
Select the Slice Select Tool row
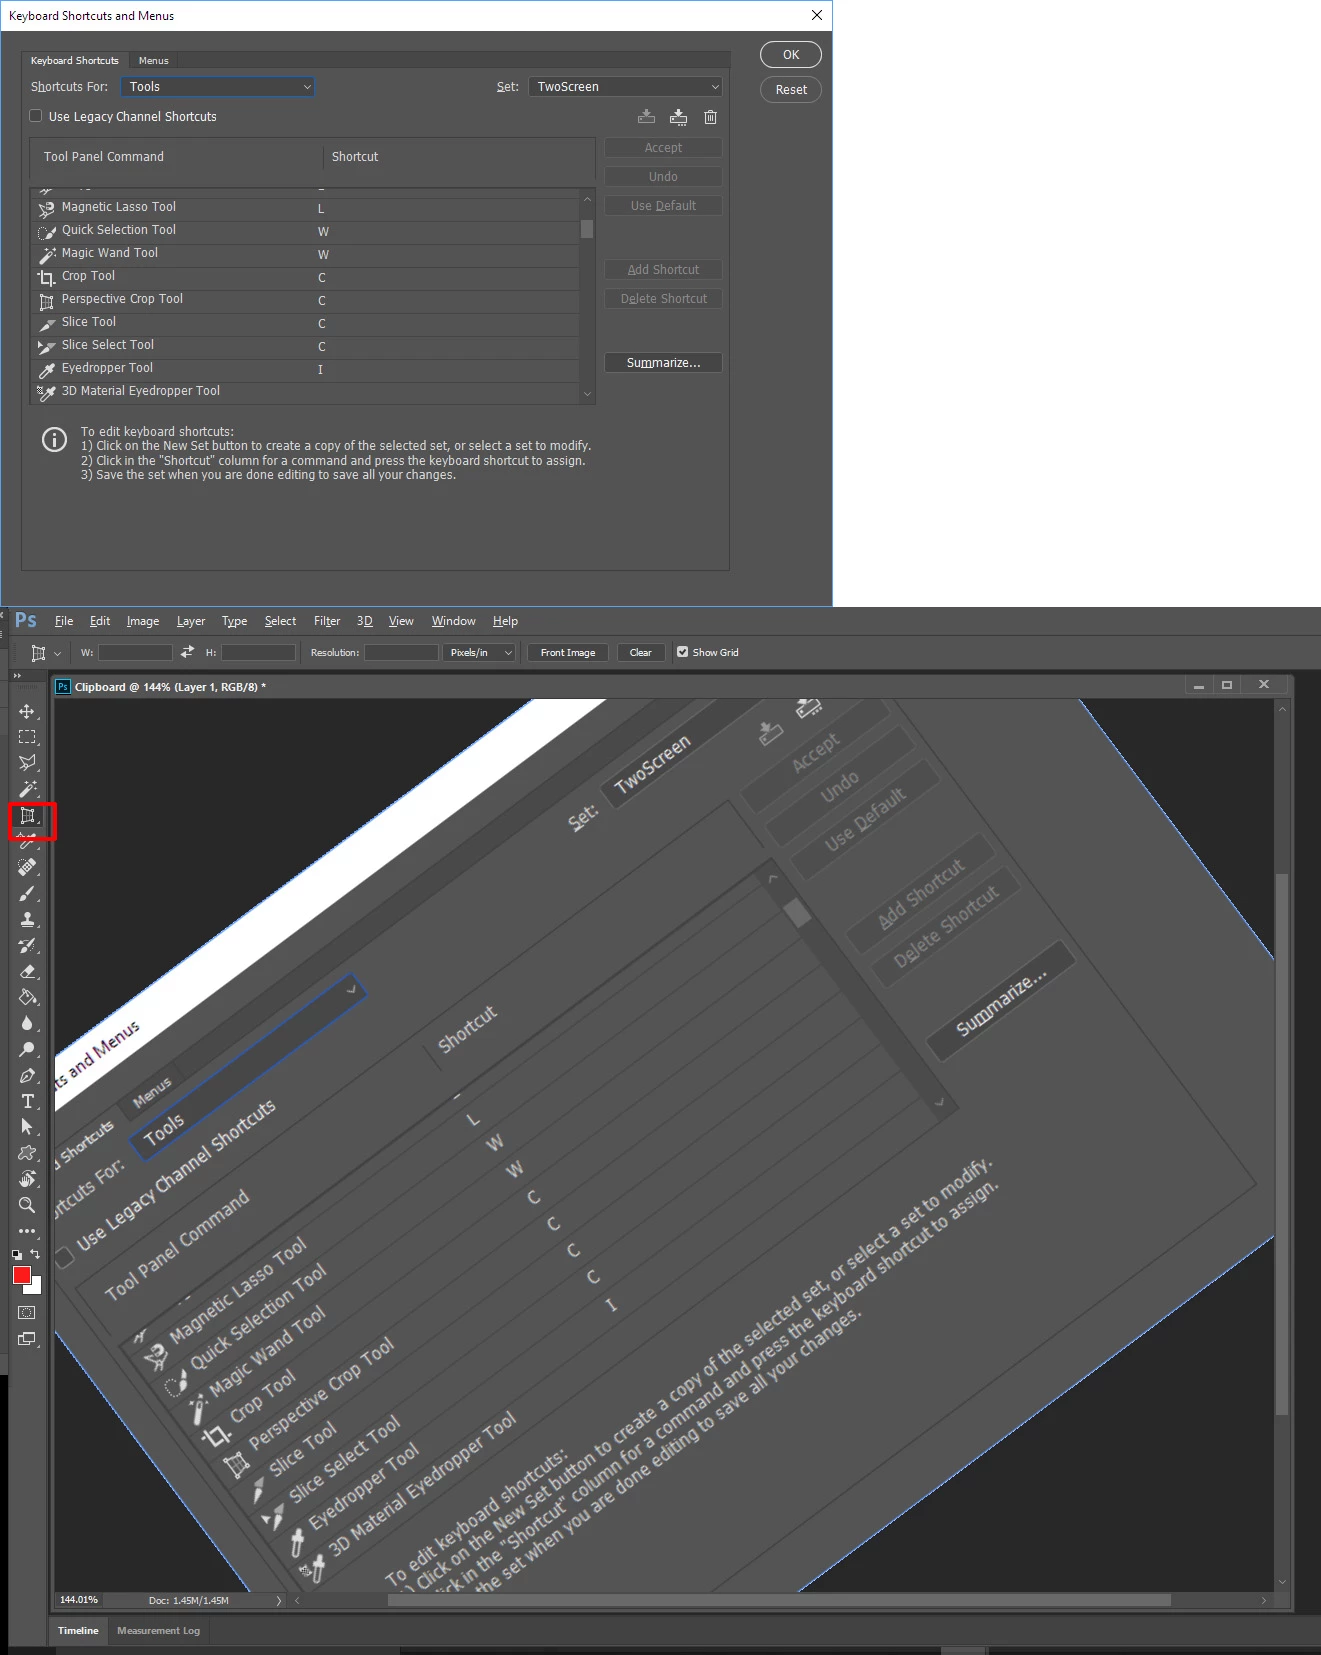pyautogui.click(x=305, y=346)
